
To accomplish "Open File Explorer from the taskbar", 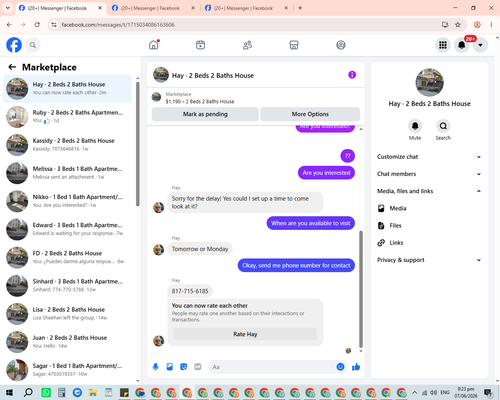I will [x=93, y=392].
